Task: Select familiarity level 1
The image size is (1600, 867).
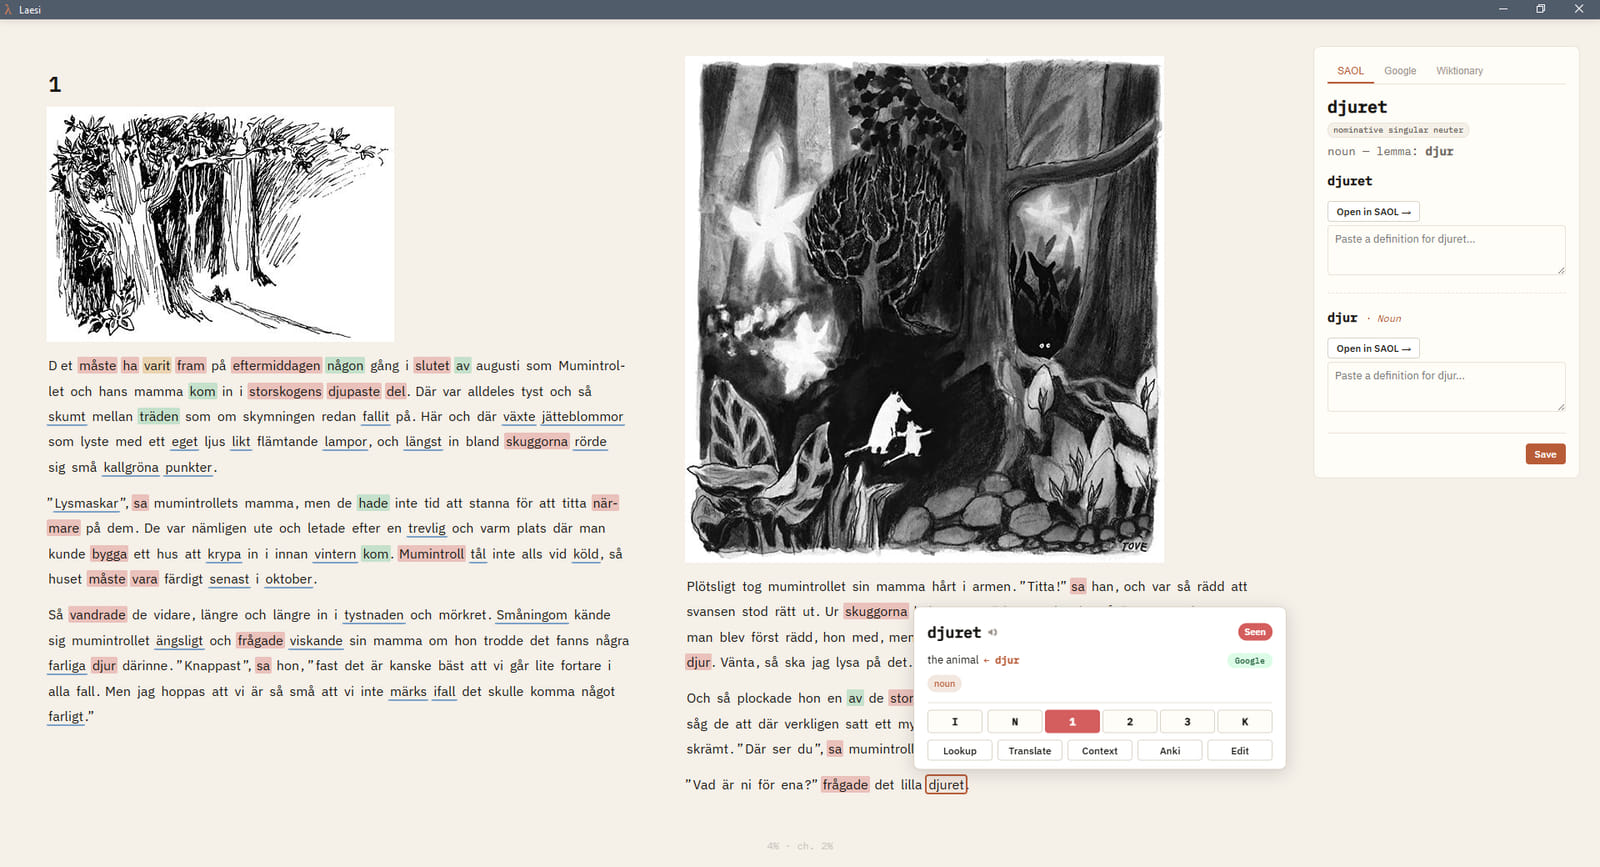Action: point(1072,722)
